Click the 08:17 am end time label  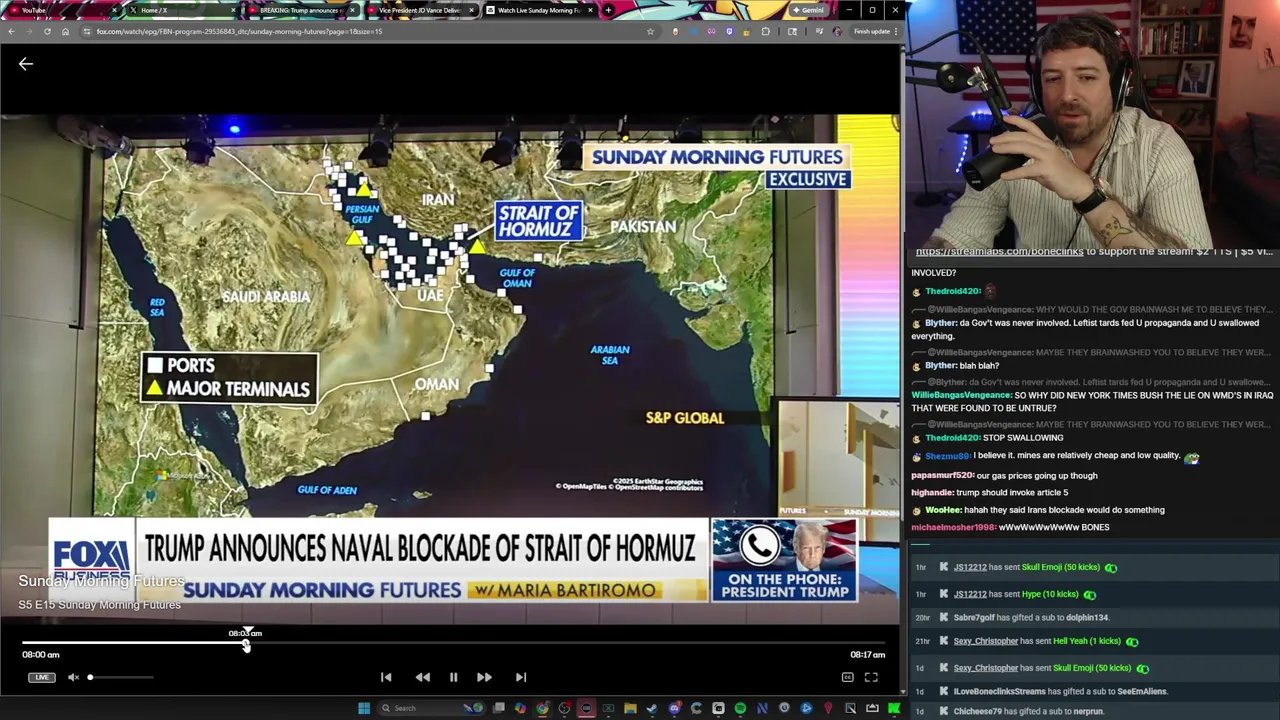tap(867, 655)
